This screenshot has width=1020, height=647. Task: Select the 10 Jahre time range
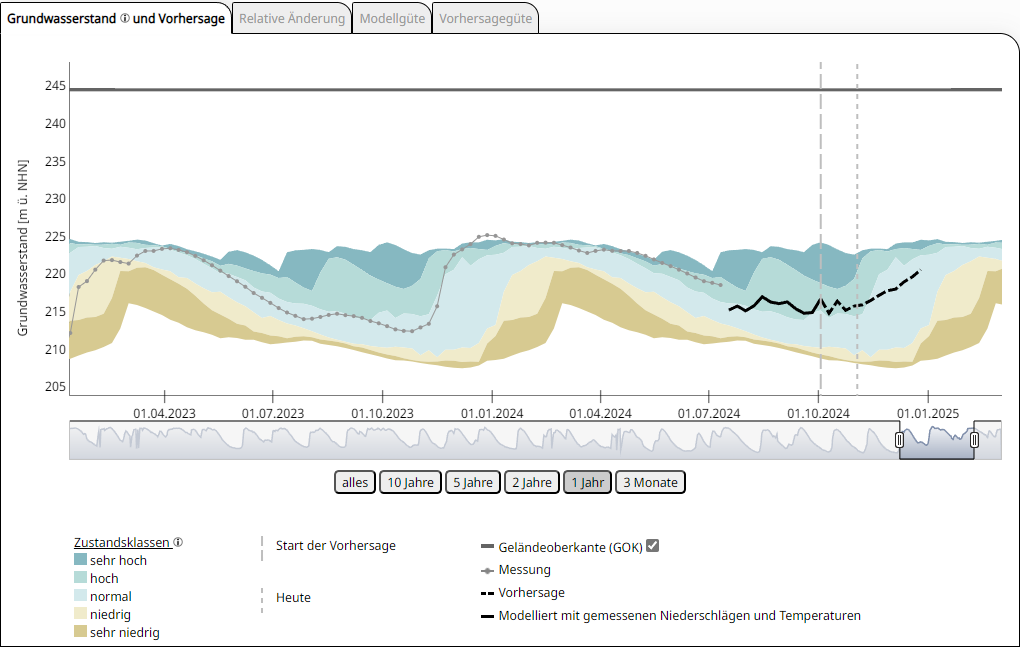(410, 482)
